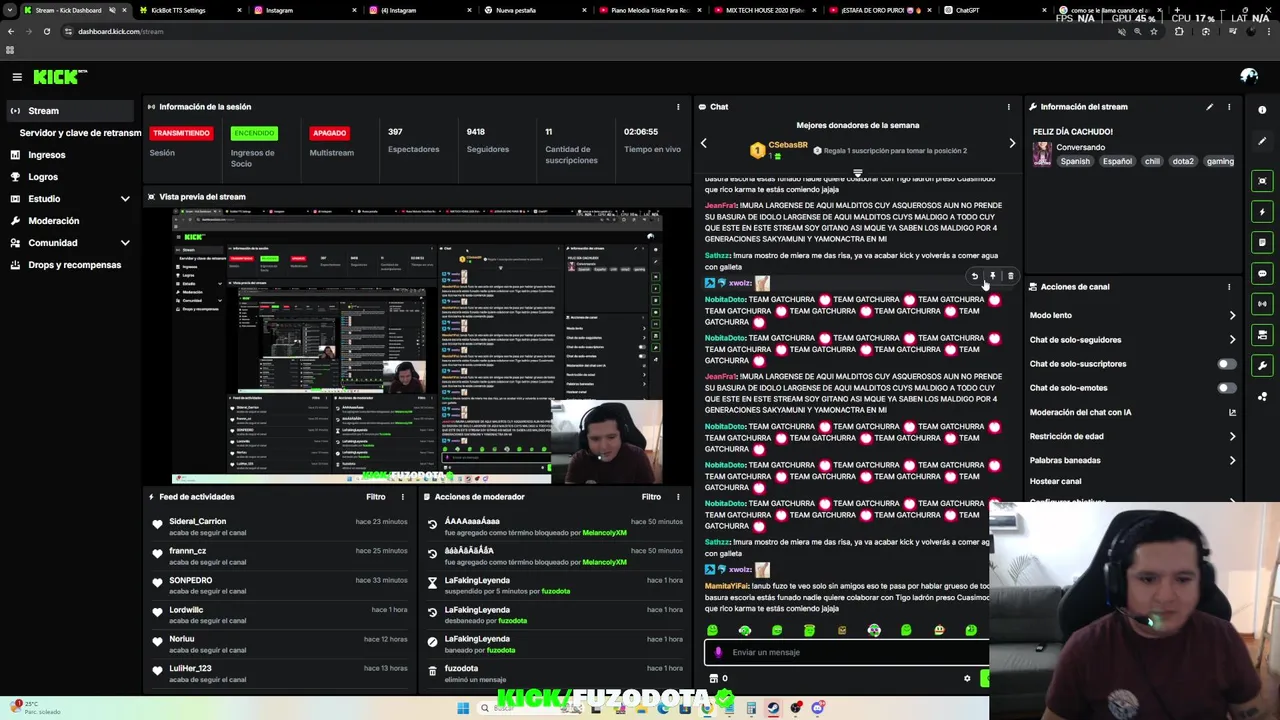Screen dimensions: 1280x720
Task: Collapse the top donors banner handle
Action: pyautogui.click(x=858, y=174)
